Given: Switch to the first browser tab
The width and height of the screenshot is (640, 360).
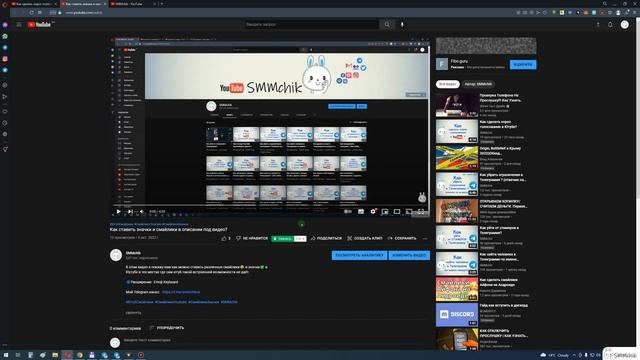Looking at the screenshot, I should (x=33, y=4).
